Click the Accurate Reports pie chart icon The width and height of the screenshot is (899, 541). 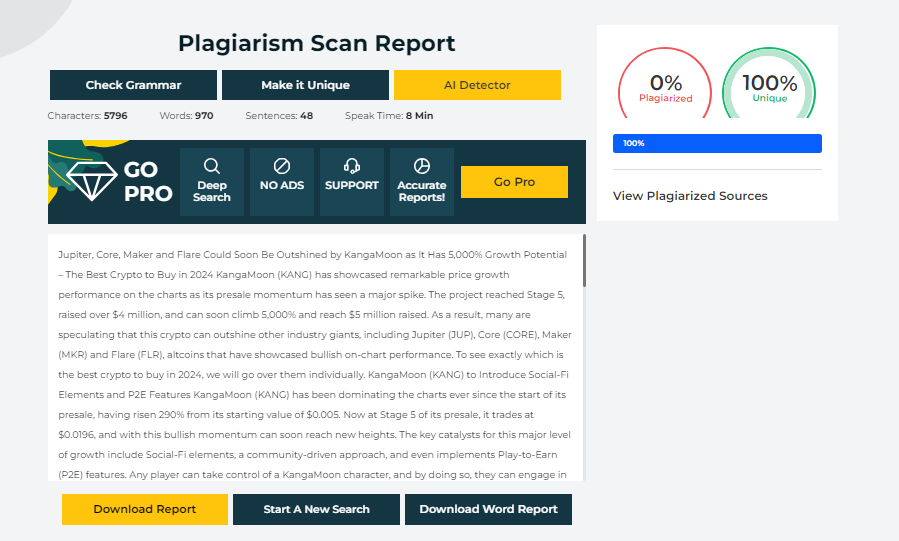[421, 166]
